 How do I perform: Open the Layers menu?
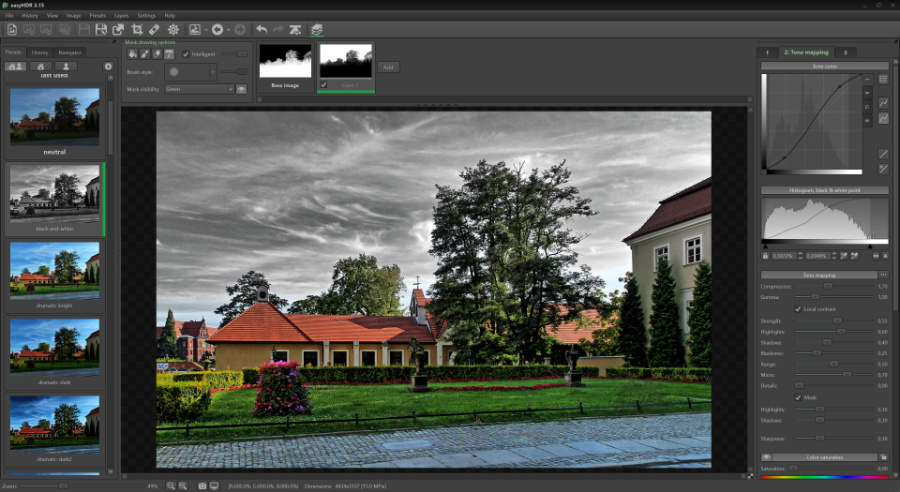121,16
